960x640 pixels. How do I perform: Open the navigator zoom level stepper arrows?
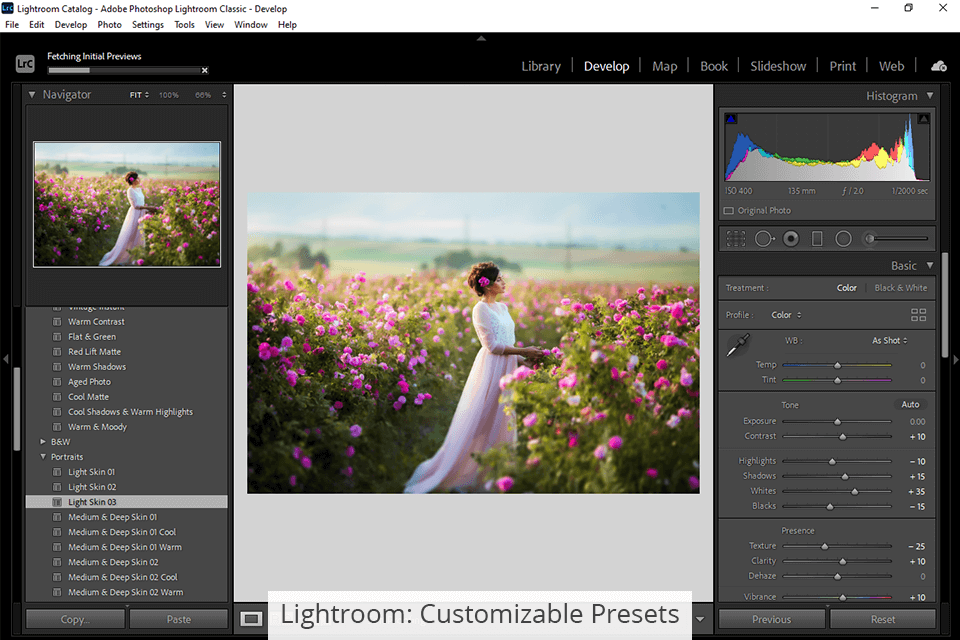[x=224, y=95]
